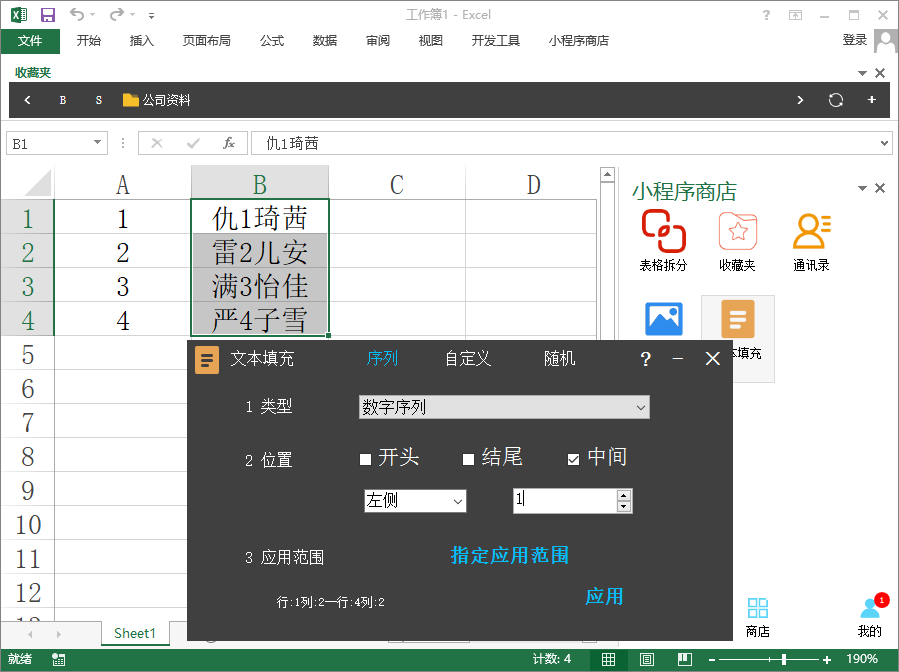
Task: Click the position number input field
Action: click(565, 501)
